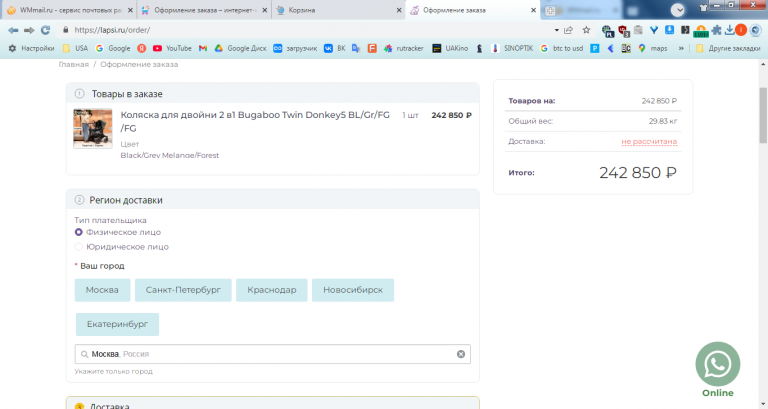Reload the lapsi.ru order page
Viewport: 768px width, 409px height.
(x=46, y=30)
